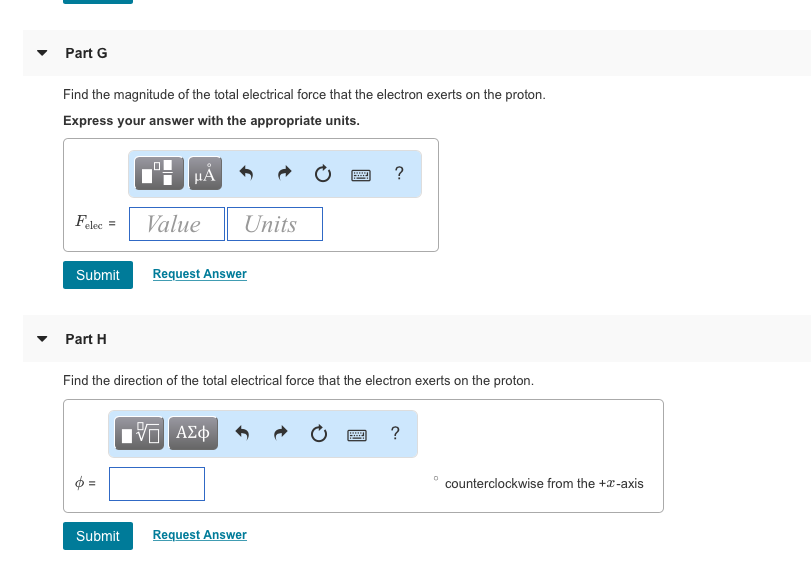811x581 pixels.
Task: Click the phi angle input field in Part H
Action: 156,484
